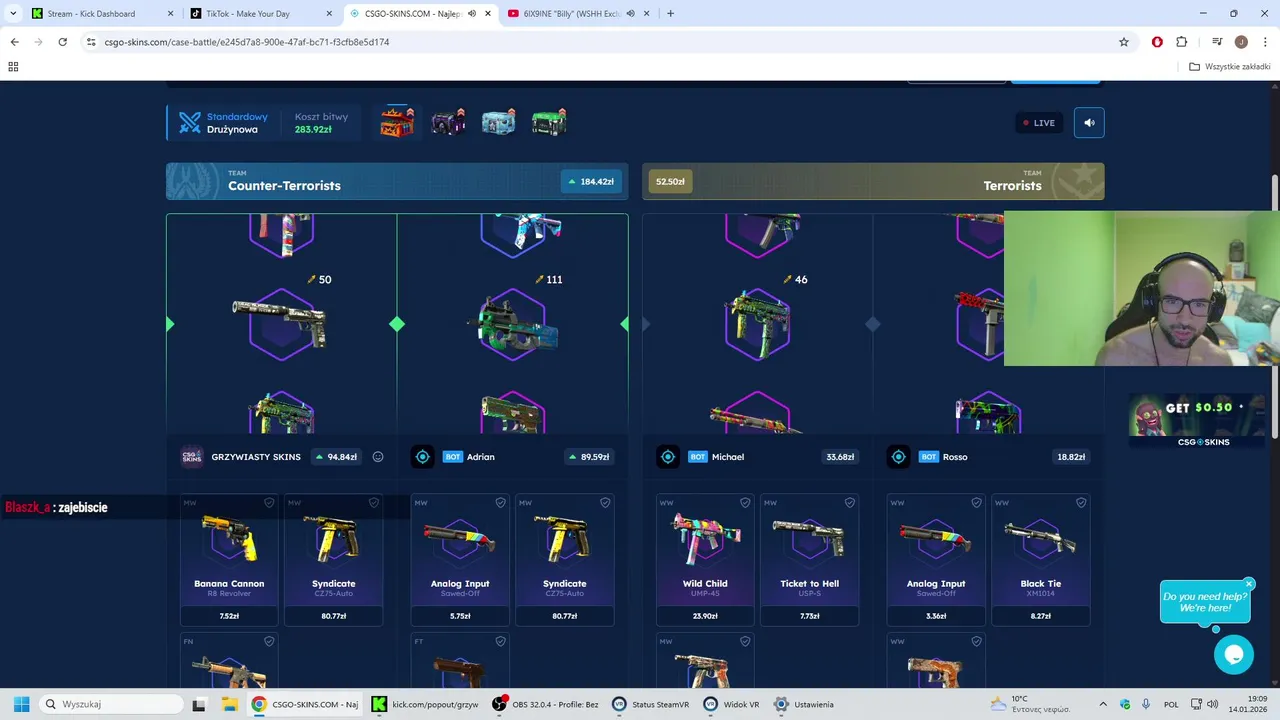Open the live chat support button
This screenshot has width=1280, height=720.
[x=1234, y=655]
